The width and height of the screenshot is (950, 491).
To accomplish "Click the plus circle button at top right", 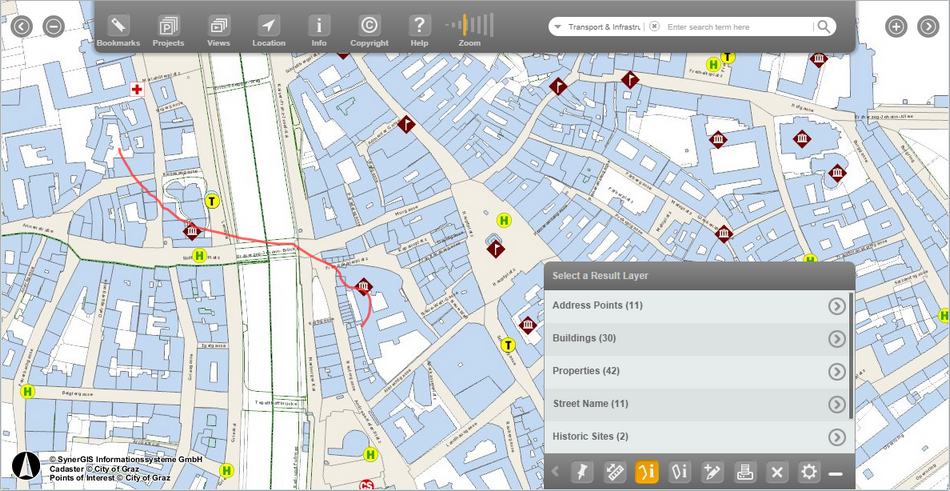I will pos(896,27).
